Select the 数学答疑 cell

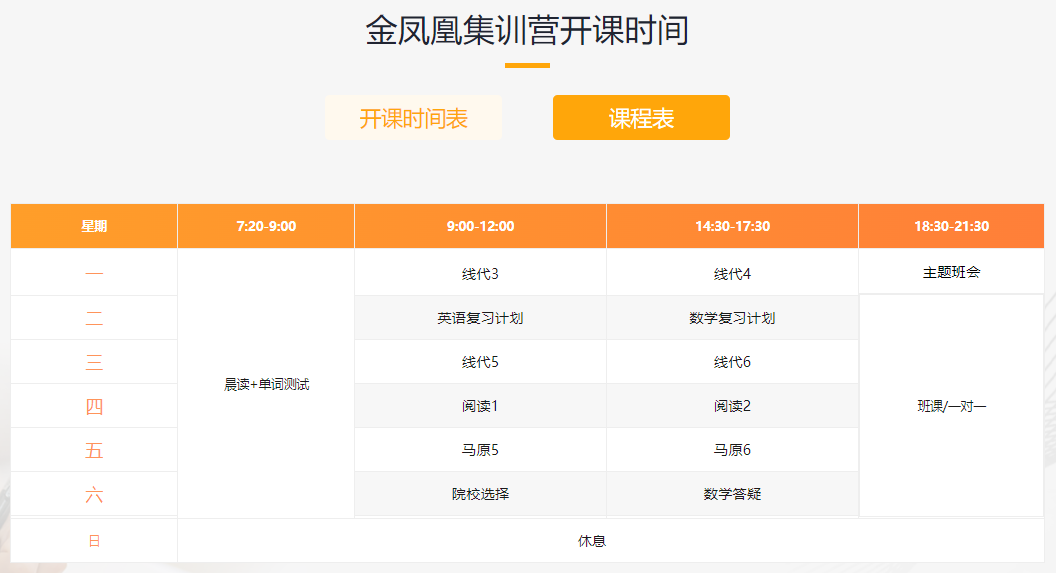(732, 494)
